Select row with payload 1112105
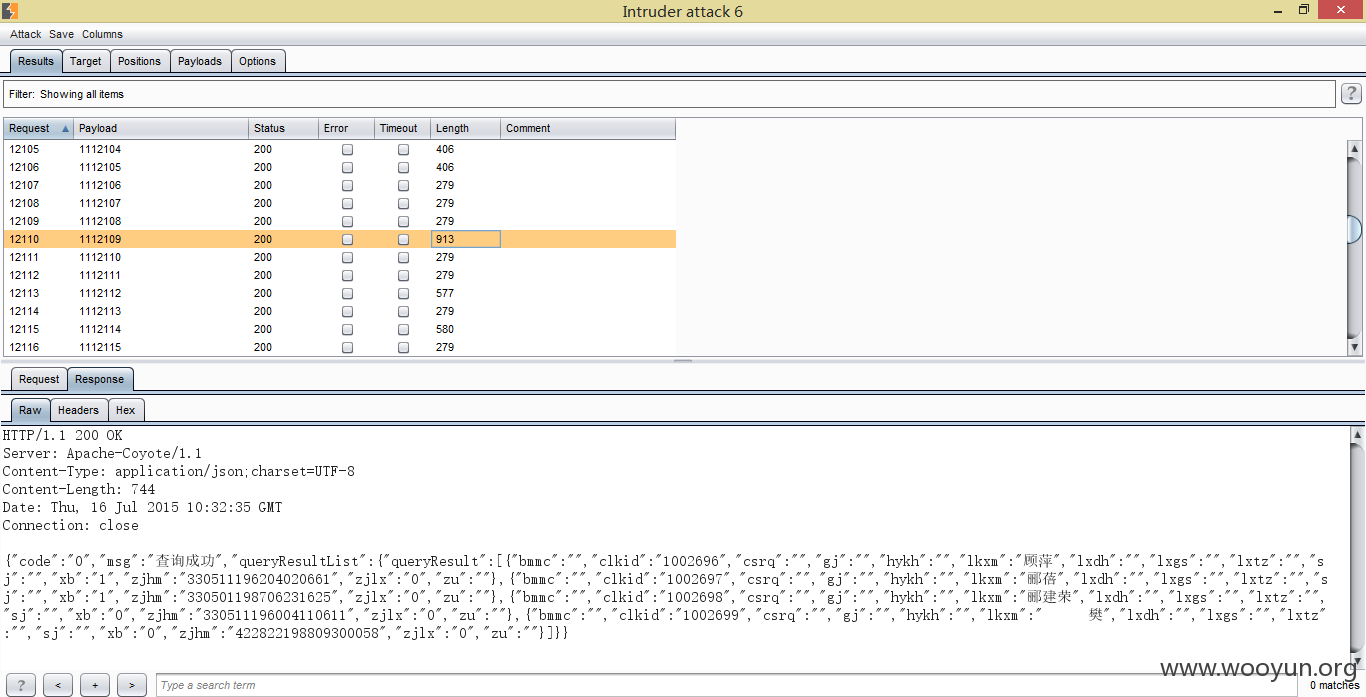 pos(340,167)
